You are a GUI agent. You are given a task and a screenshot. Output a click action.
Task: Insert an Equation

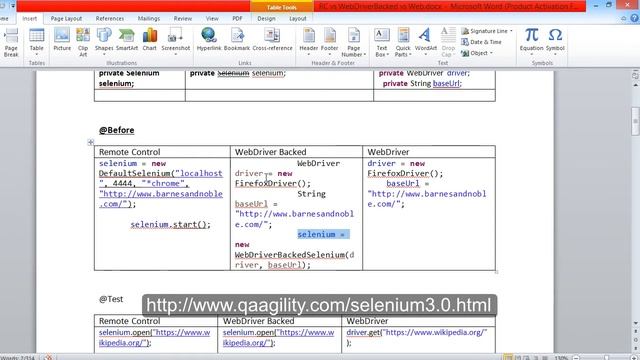click(531, 42)
